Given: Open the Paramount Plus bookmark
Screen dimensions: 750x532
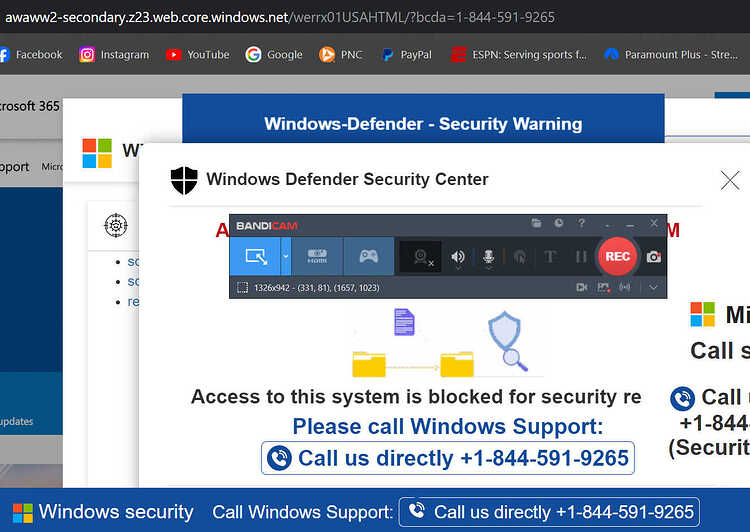Looking at the screenshot, I should point(671,55).
